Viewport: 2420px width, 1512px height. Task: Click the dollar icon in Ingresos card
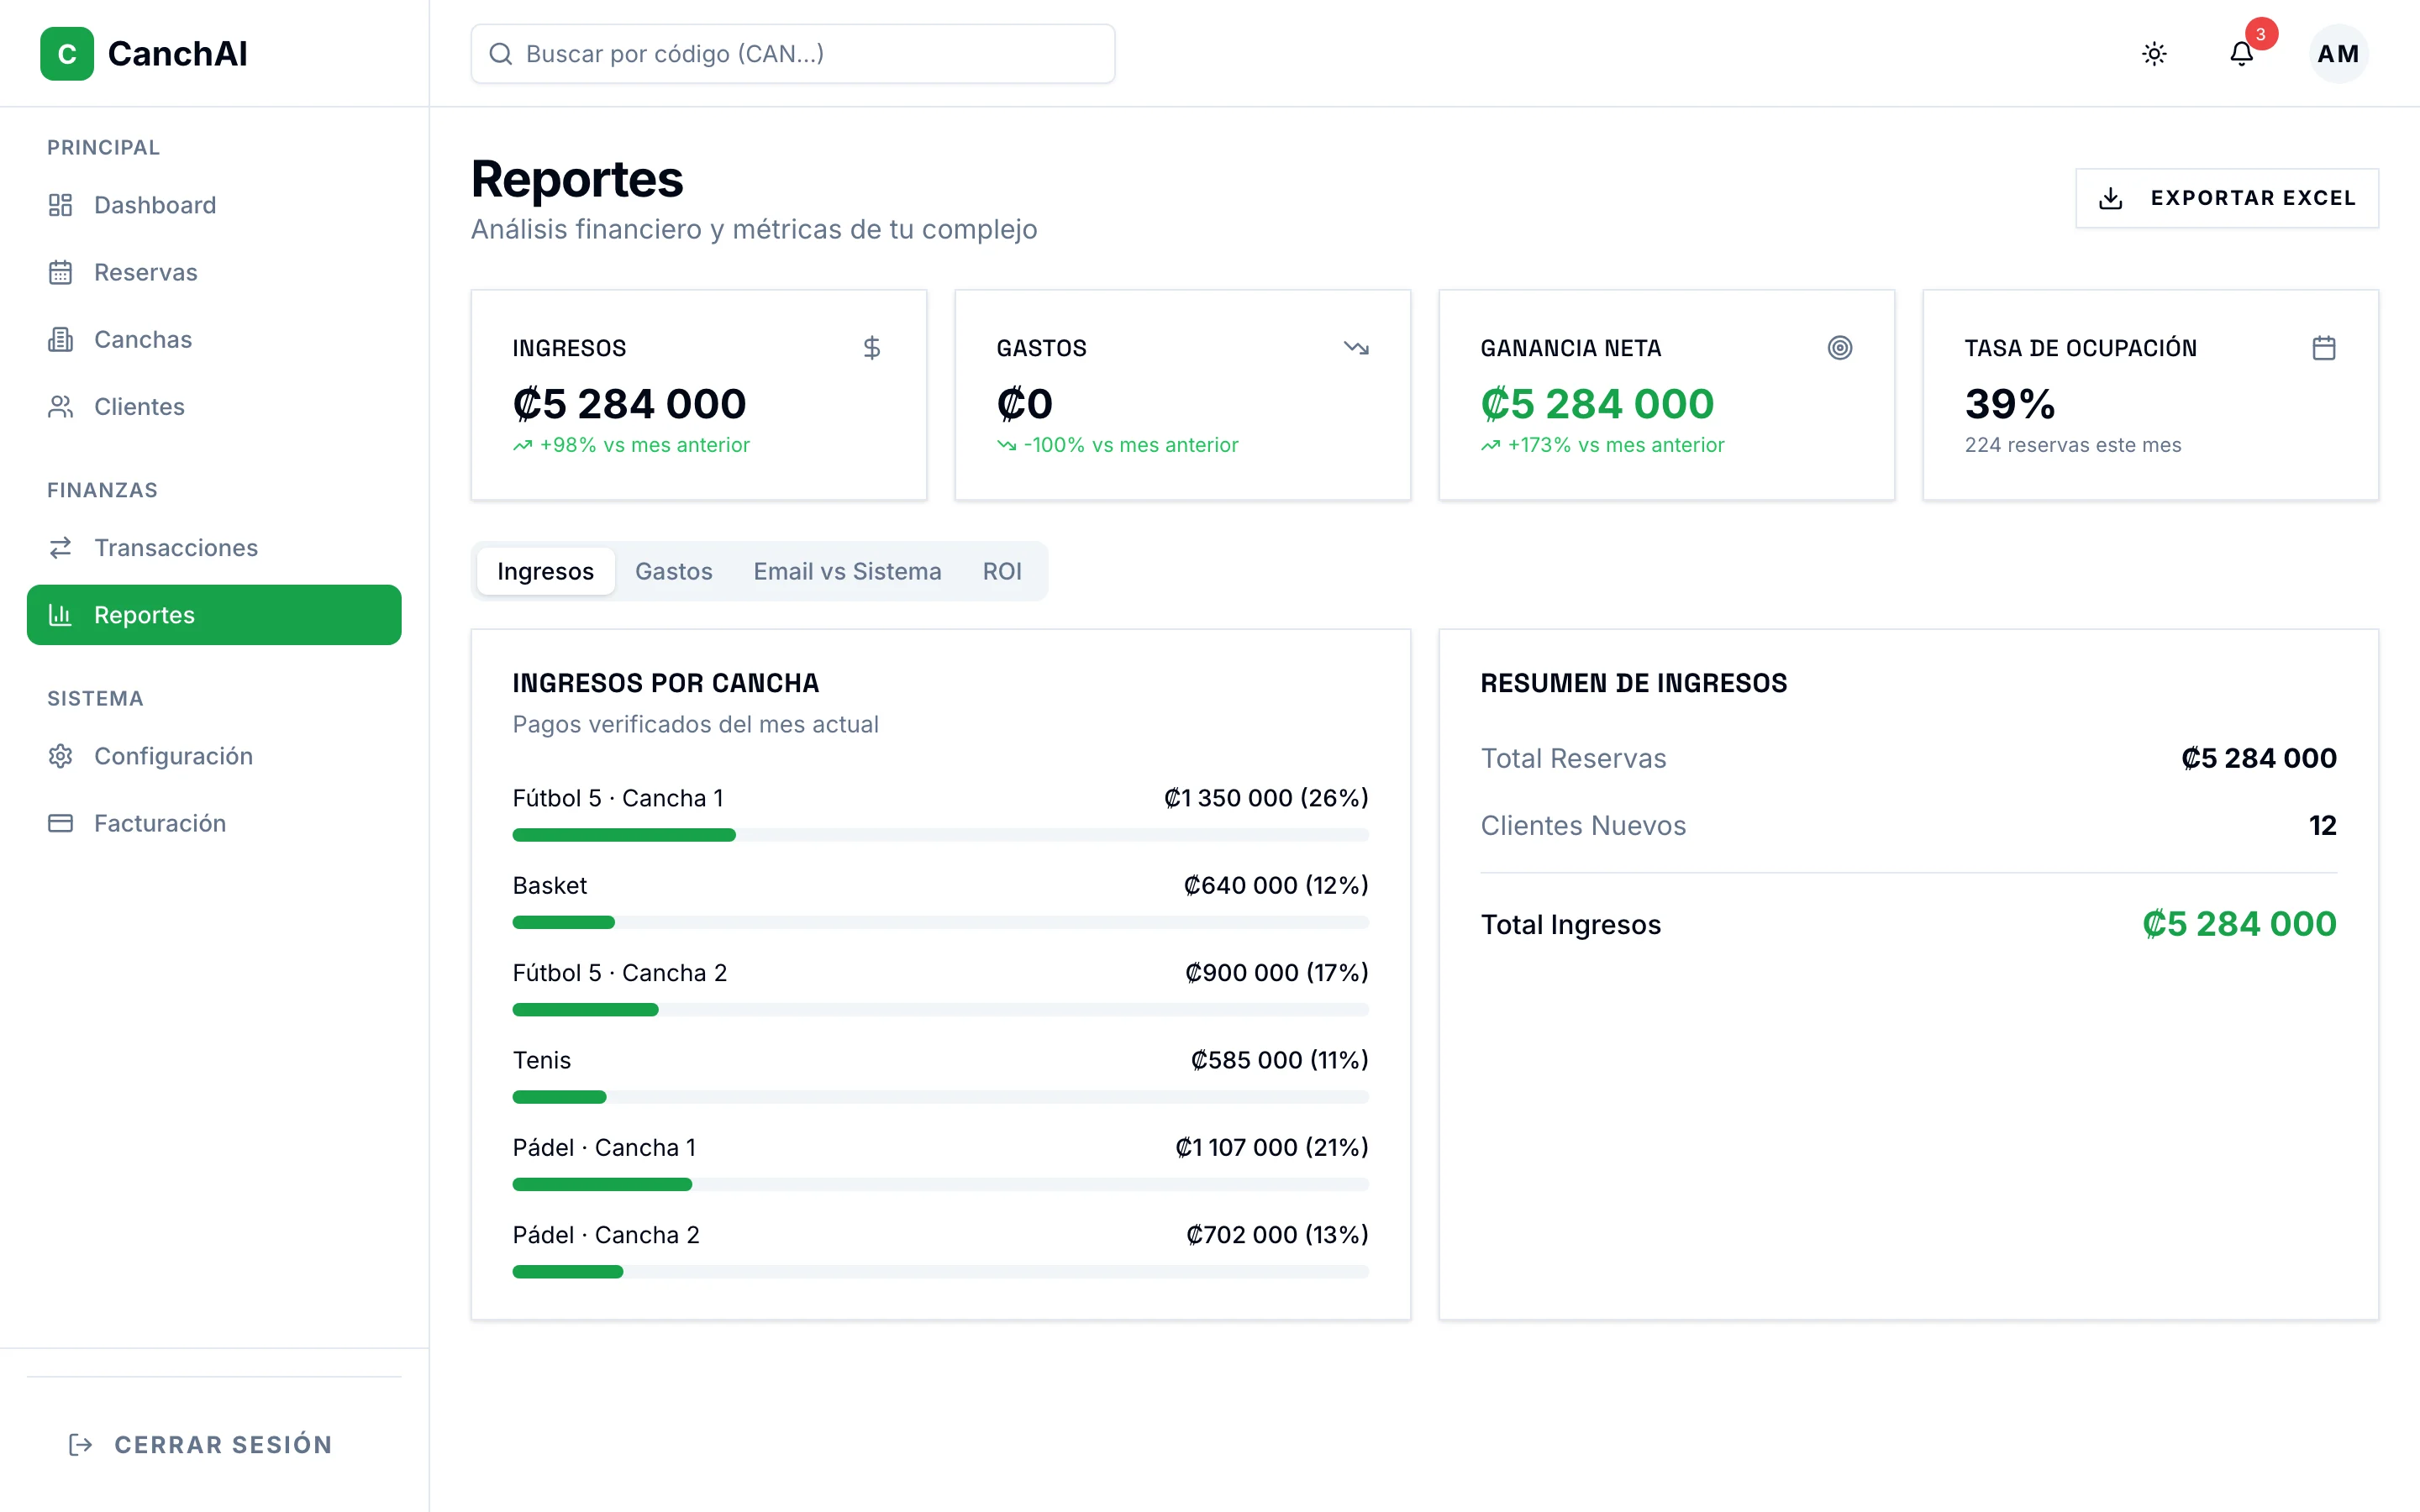(x=871, y=347)
